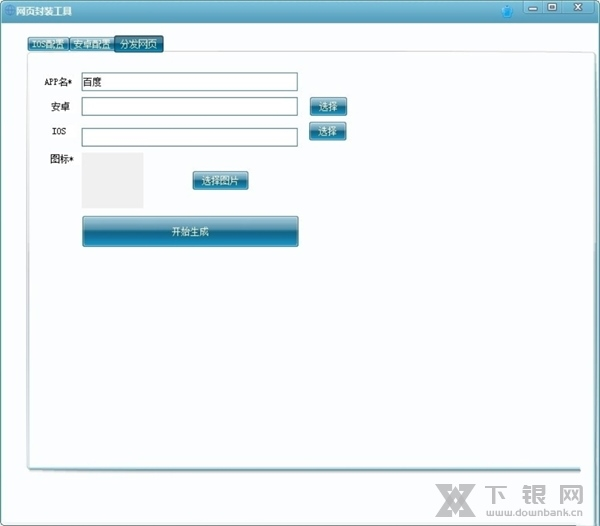
Task: Minimize the 网页封装工具 window
Action: click(533, 8)
